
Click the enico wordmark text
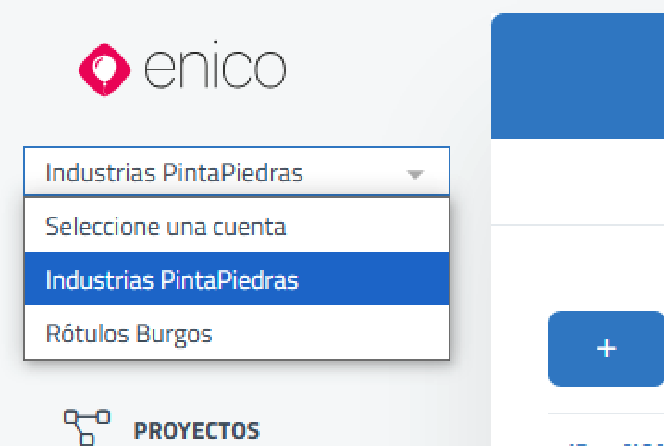(x=215, y=68)
